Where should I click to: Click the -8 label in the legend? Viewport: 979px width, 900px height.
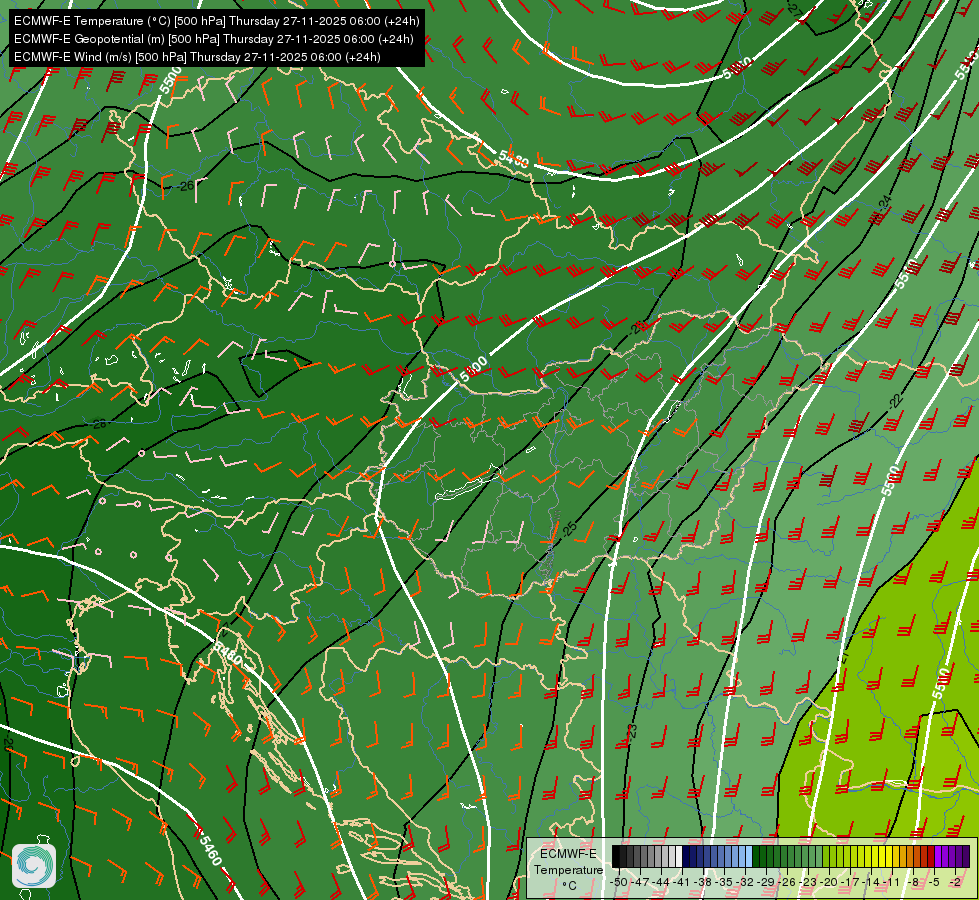coord(913,883)
